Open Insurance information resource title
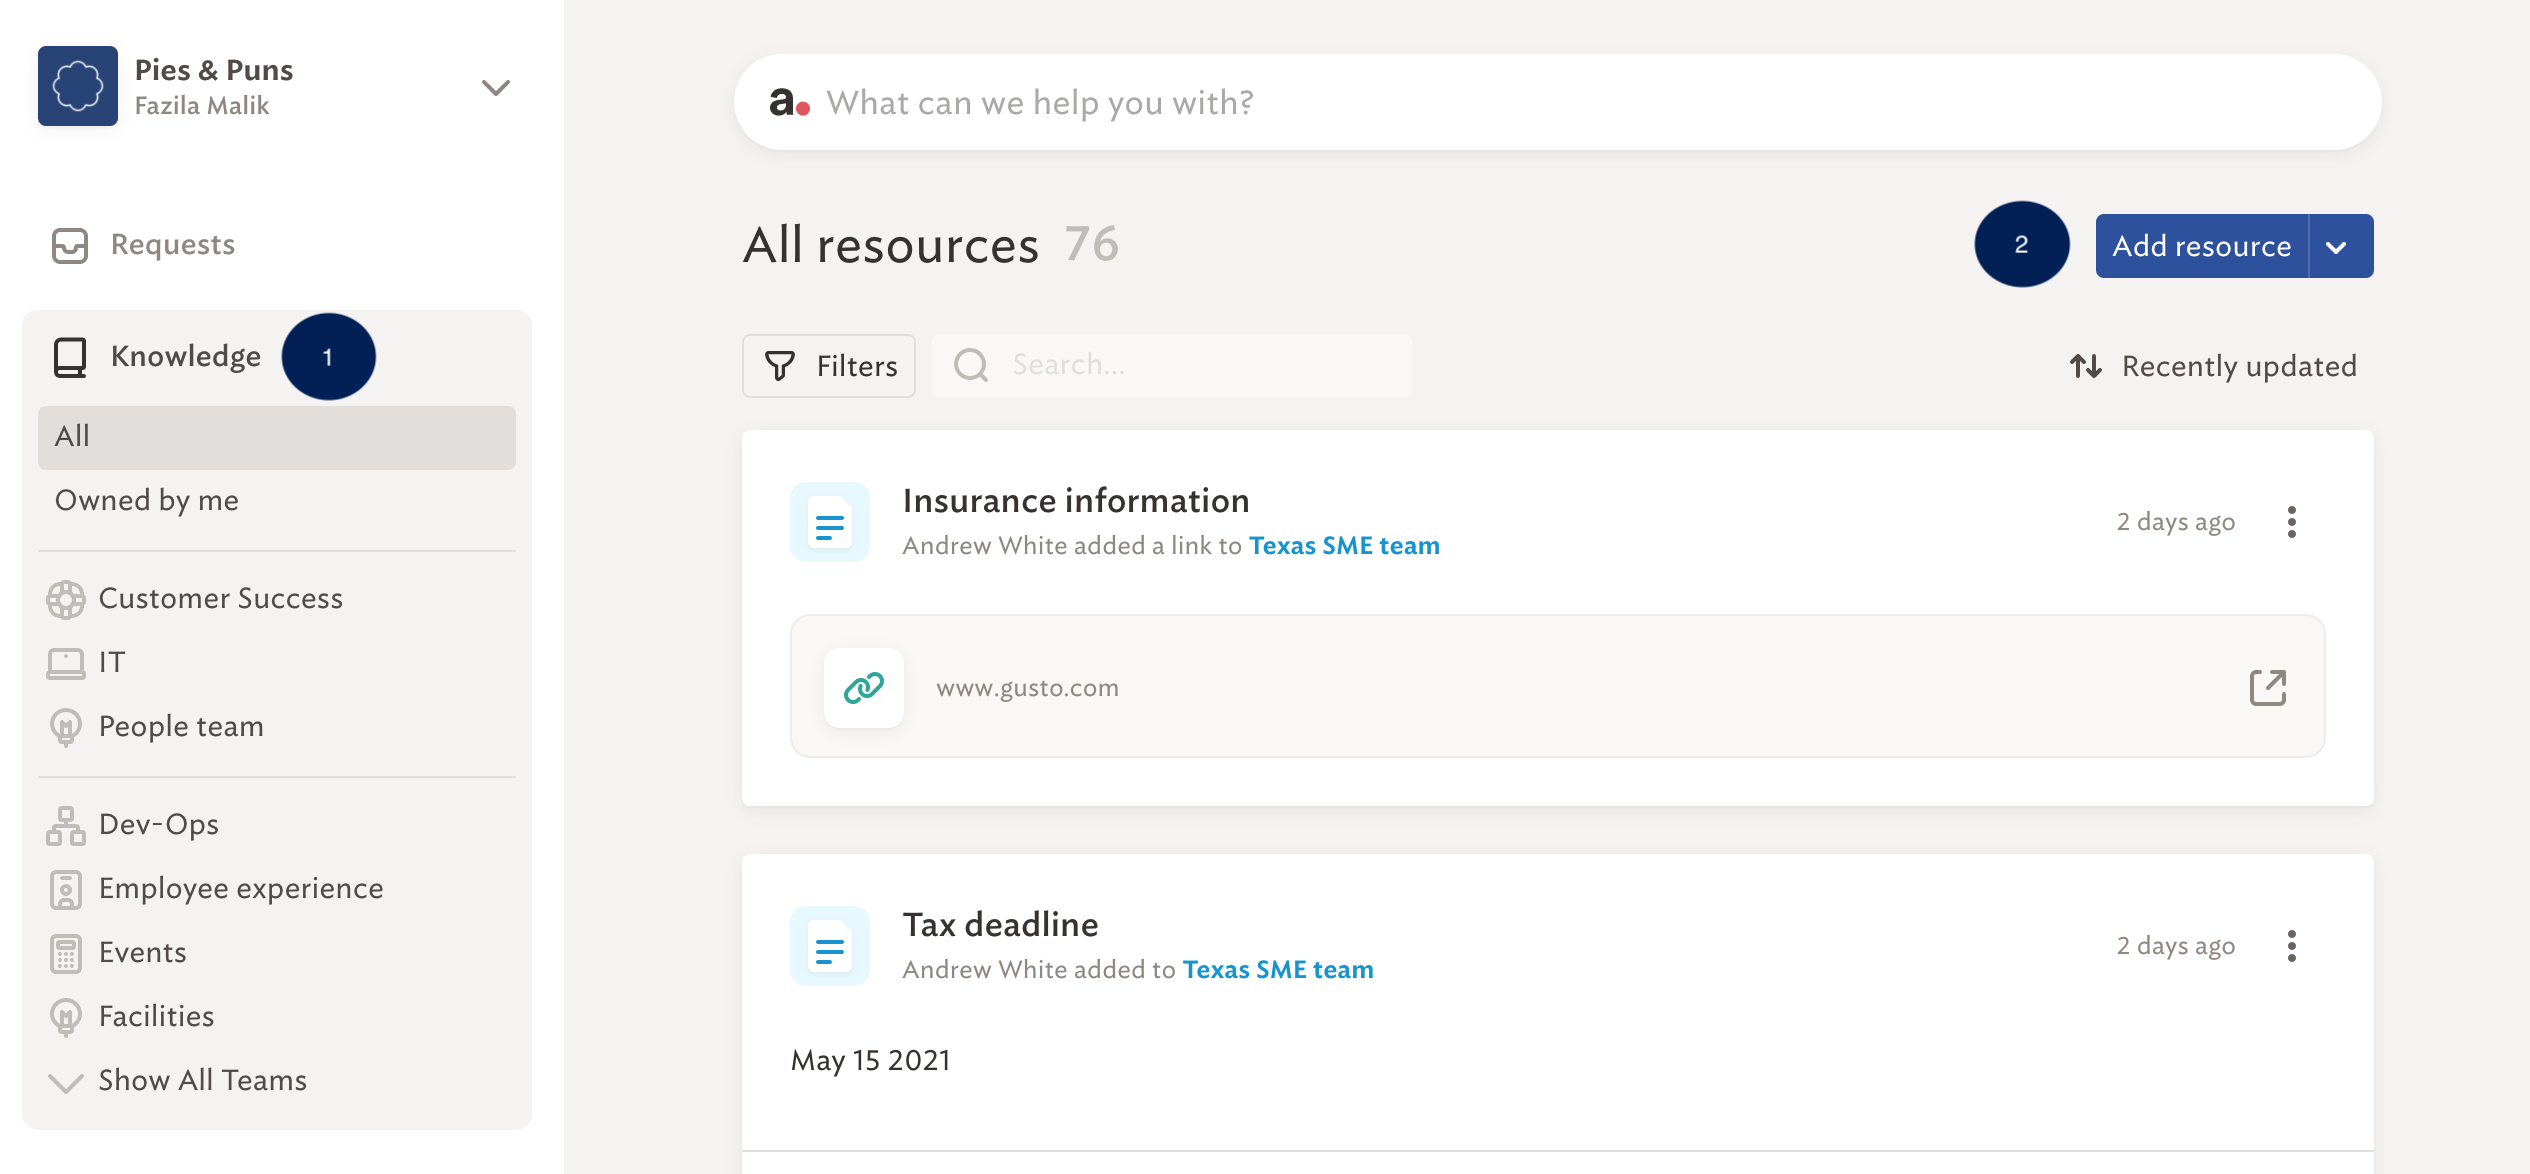 pyautogui.click(x=1076, y=500)
